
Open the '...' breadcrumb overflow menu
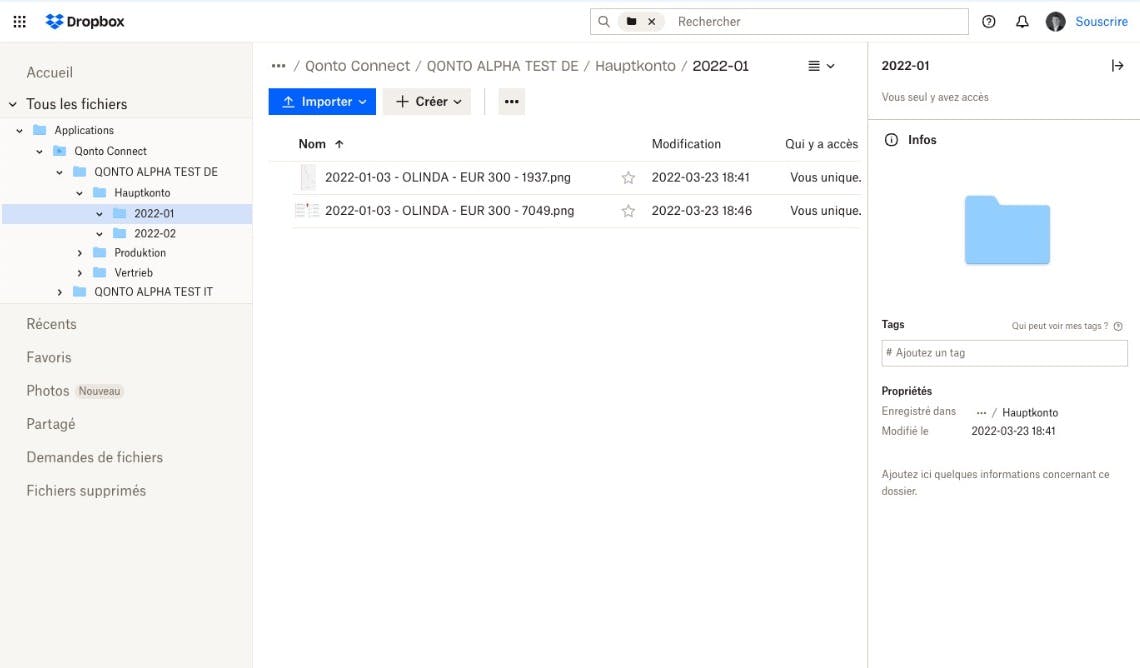point(278,65)
